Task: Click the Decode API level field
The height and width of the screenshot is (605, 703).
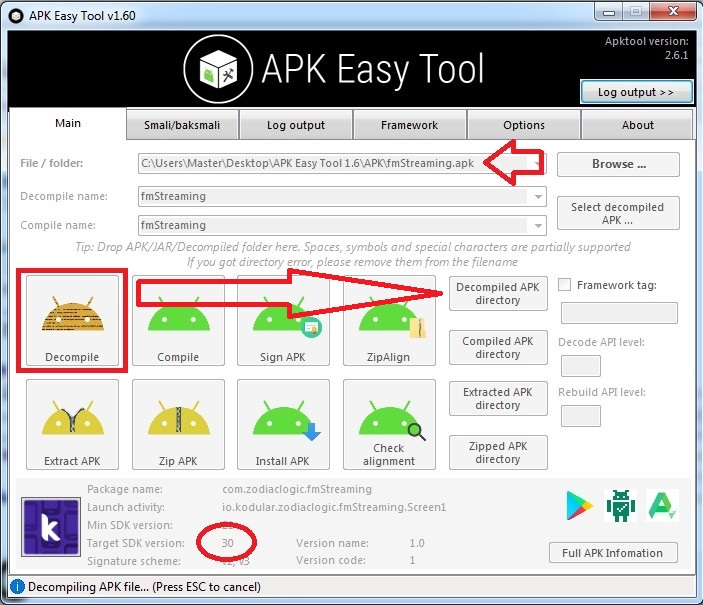Action: (580, 366)
